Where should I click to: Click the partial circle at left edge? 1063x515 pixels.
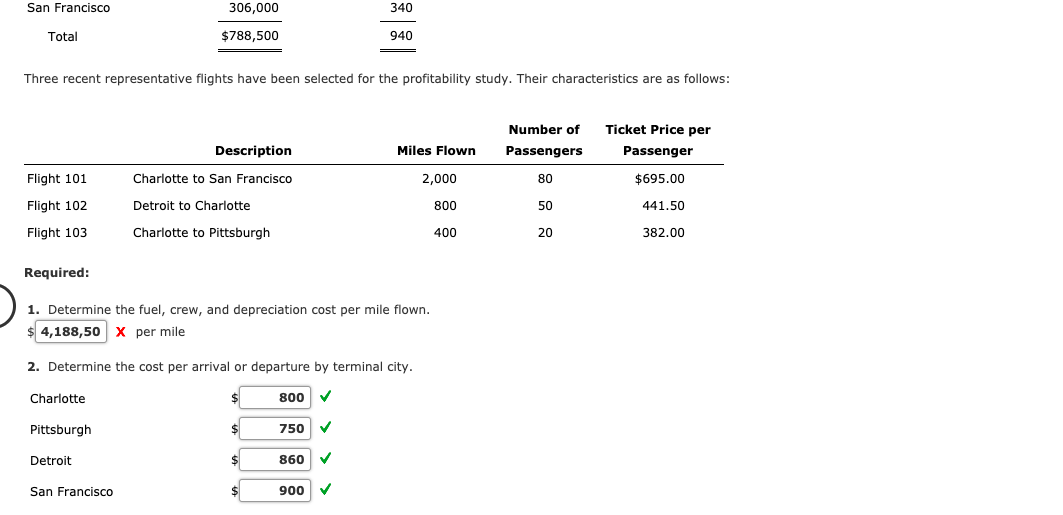point(7,306)
